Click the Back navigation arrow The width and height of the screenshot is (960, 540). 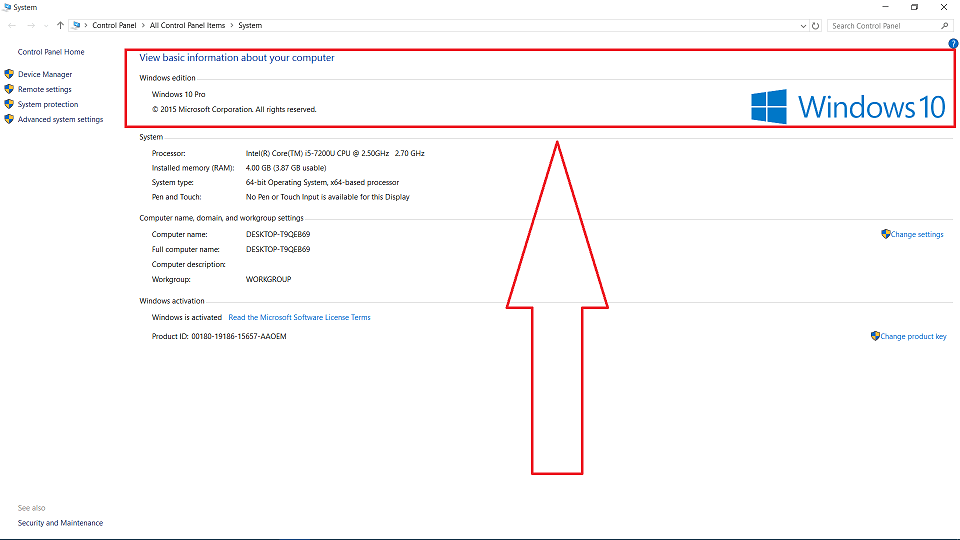tap(12, 26)
